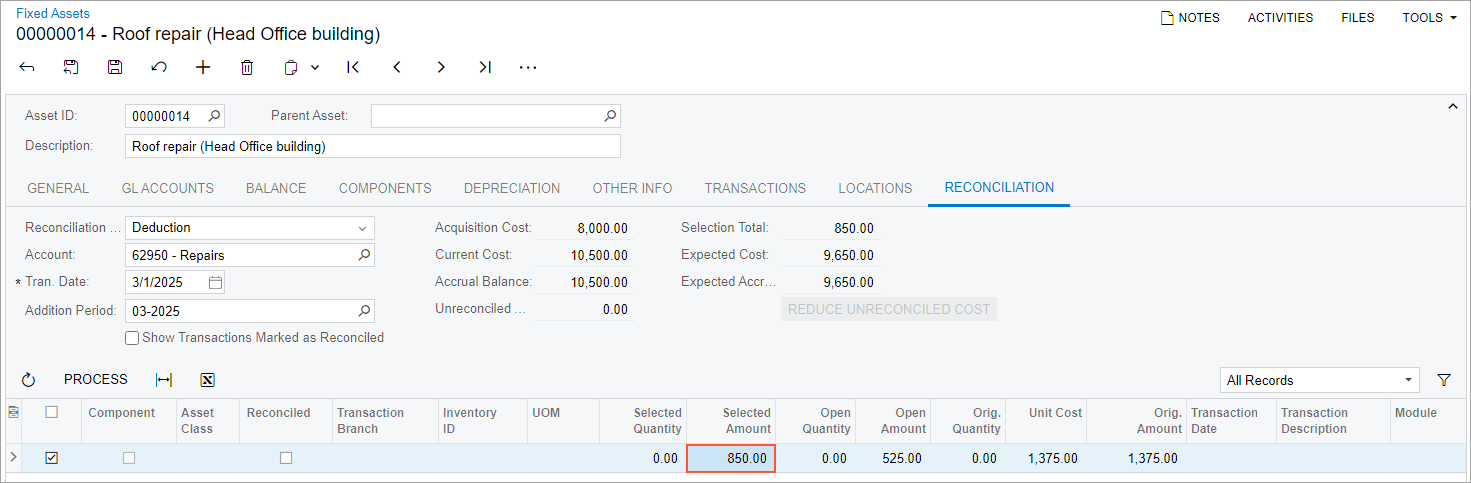Click the Delete trash can icon
The width and height of the screenshot is (1471, 483).
[247, 67]
